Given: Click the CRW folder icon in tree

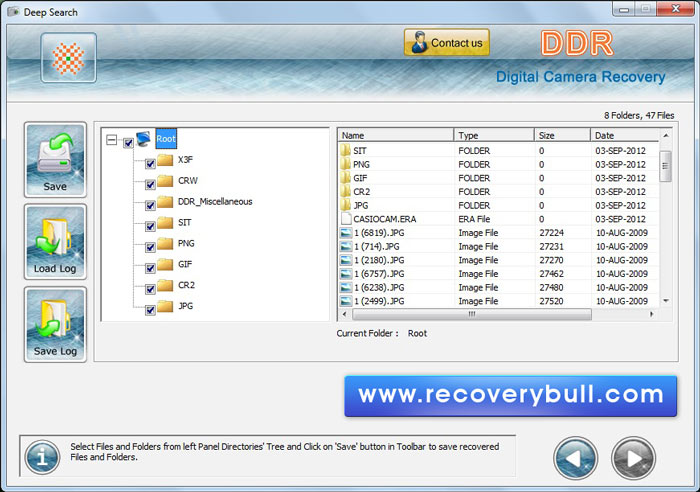Looking at the screenshot, I should click(165, 181).
